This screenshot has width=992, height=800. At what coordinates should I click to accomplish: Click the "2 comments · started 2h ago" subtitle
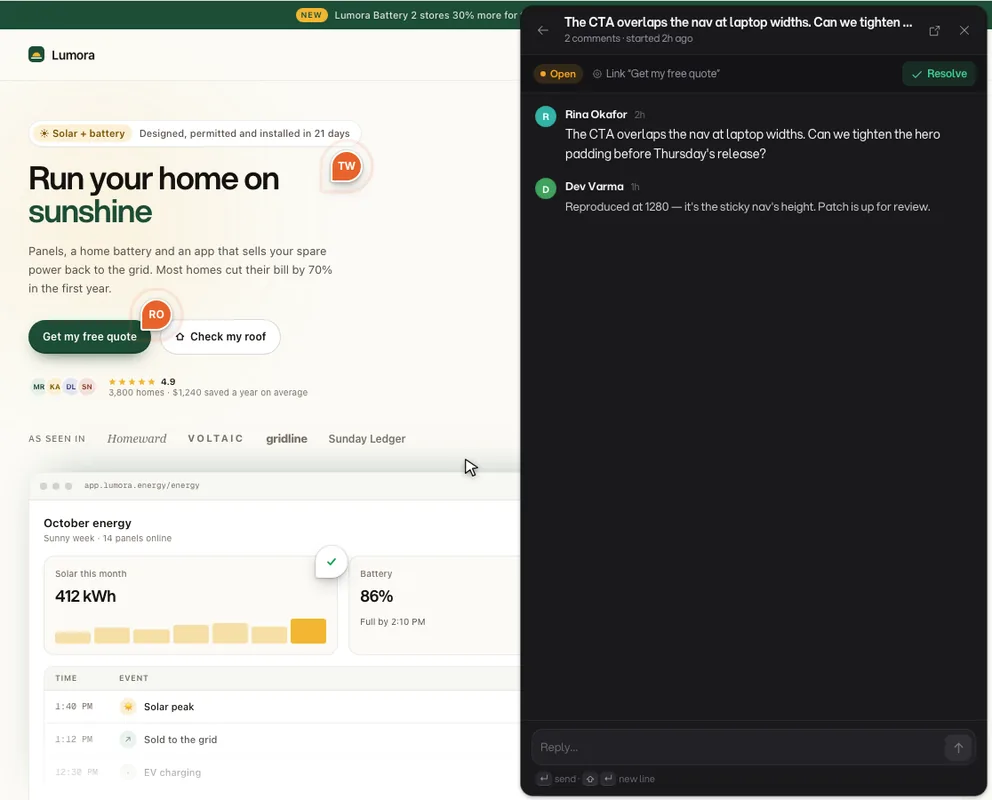[628, 39]
